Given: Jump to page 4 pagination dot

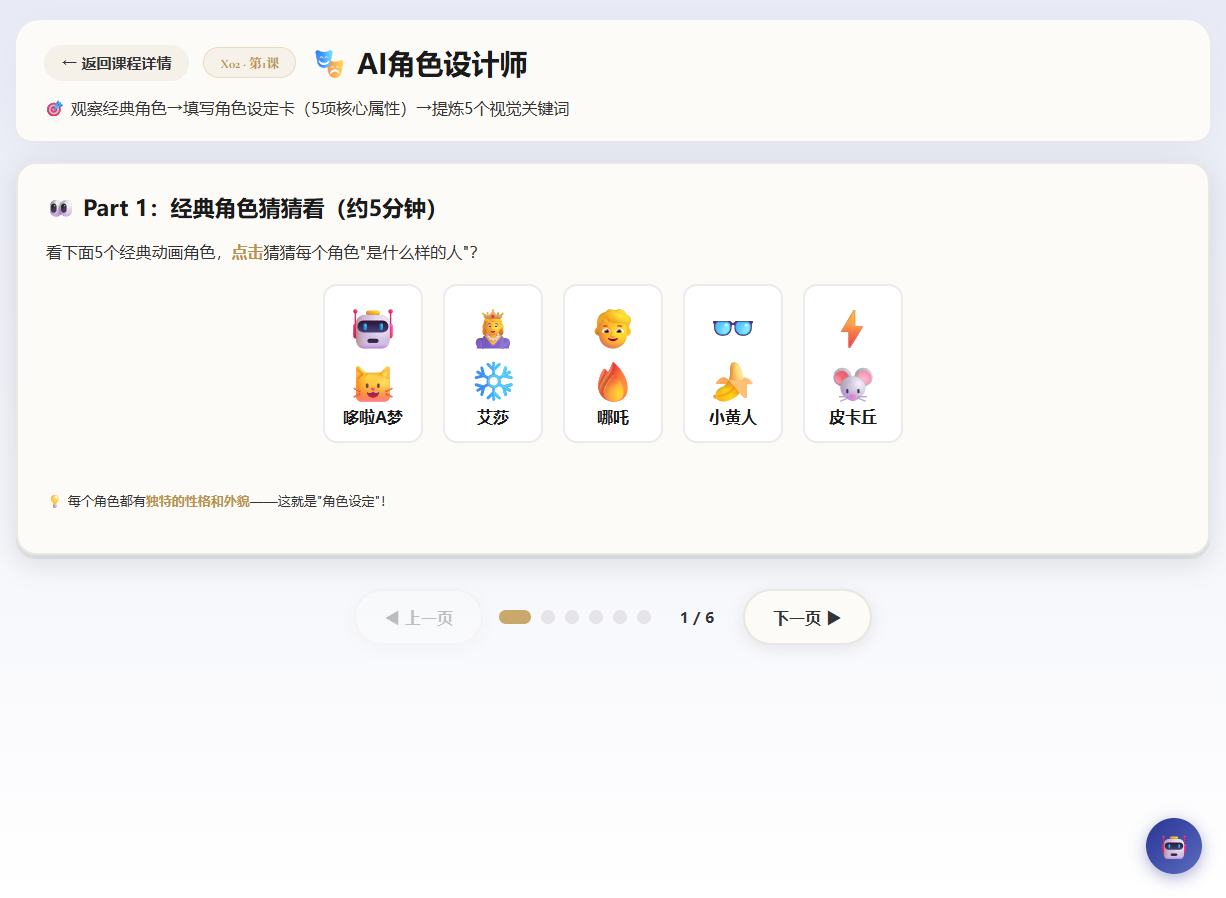Looking at the screenshot, I should [x=596, y=617].
